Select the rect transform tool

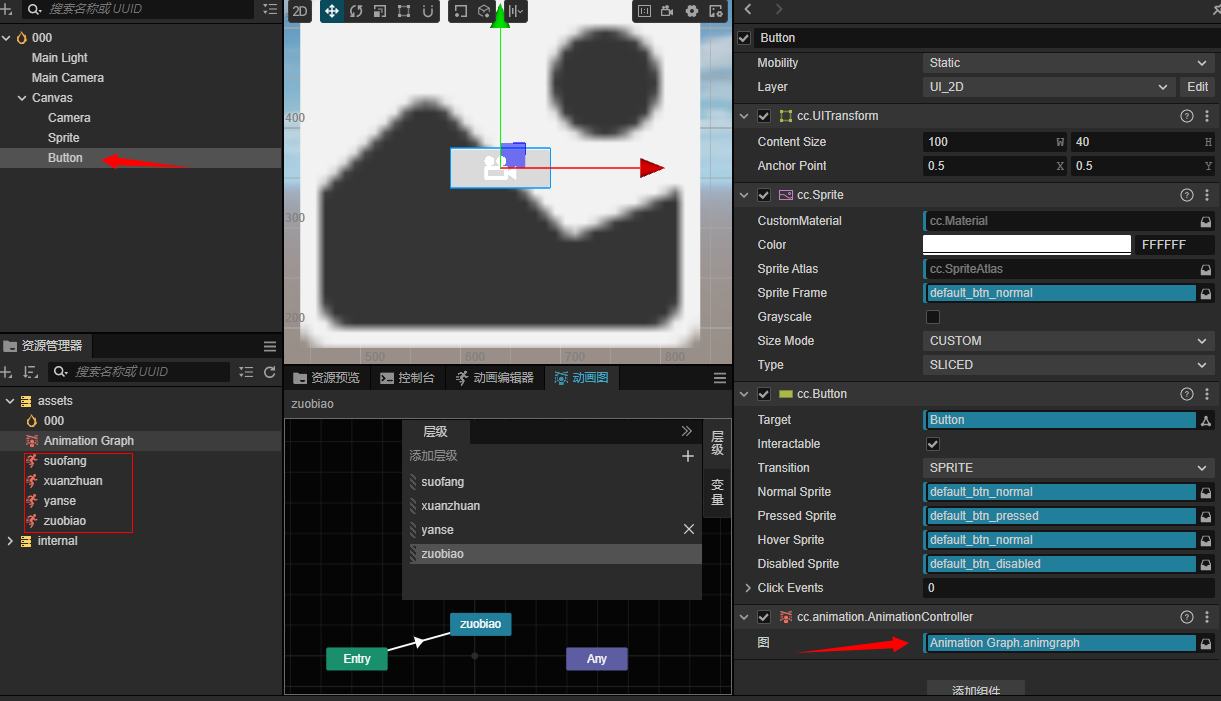pyautogui.click(x=404, y=11)
